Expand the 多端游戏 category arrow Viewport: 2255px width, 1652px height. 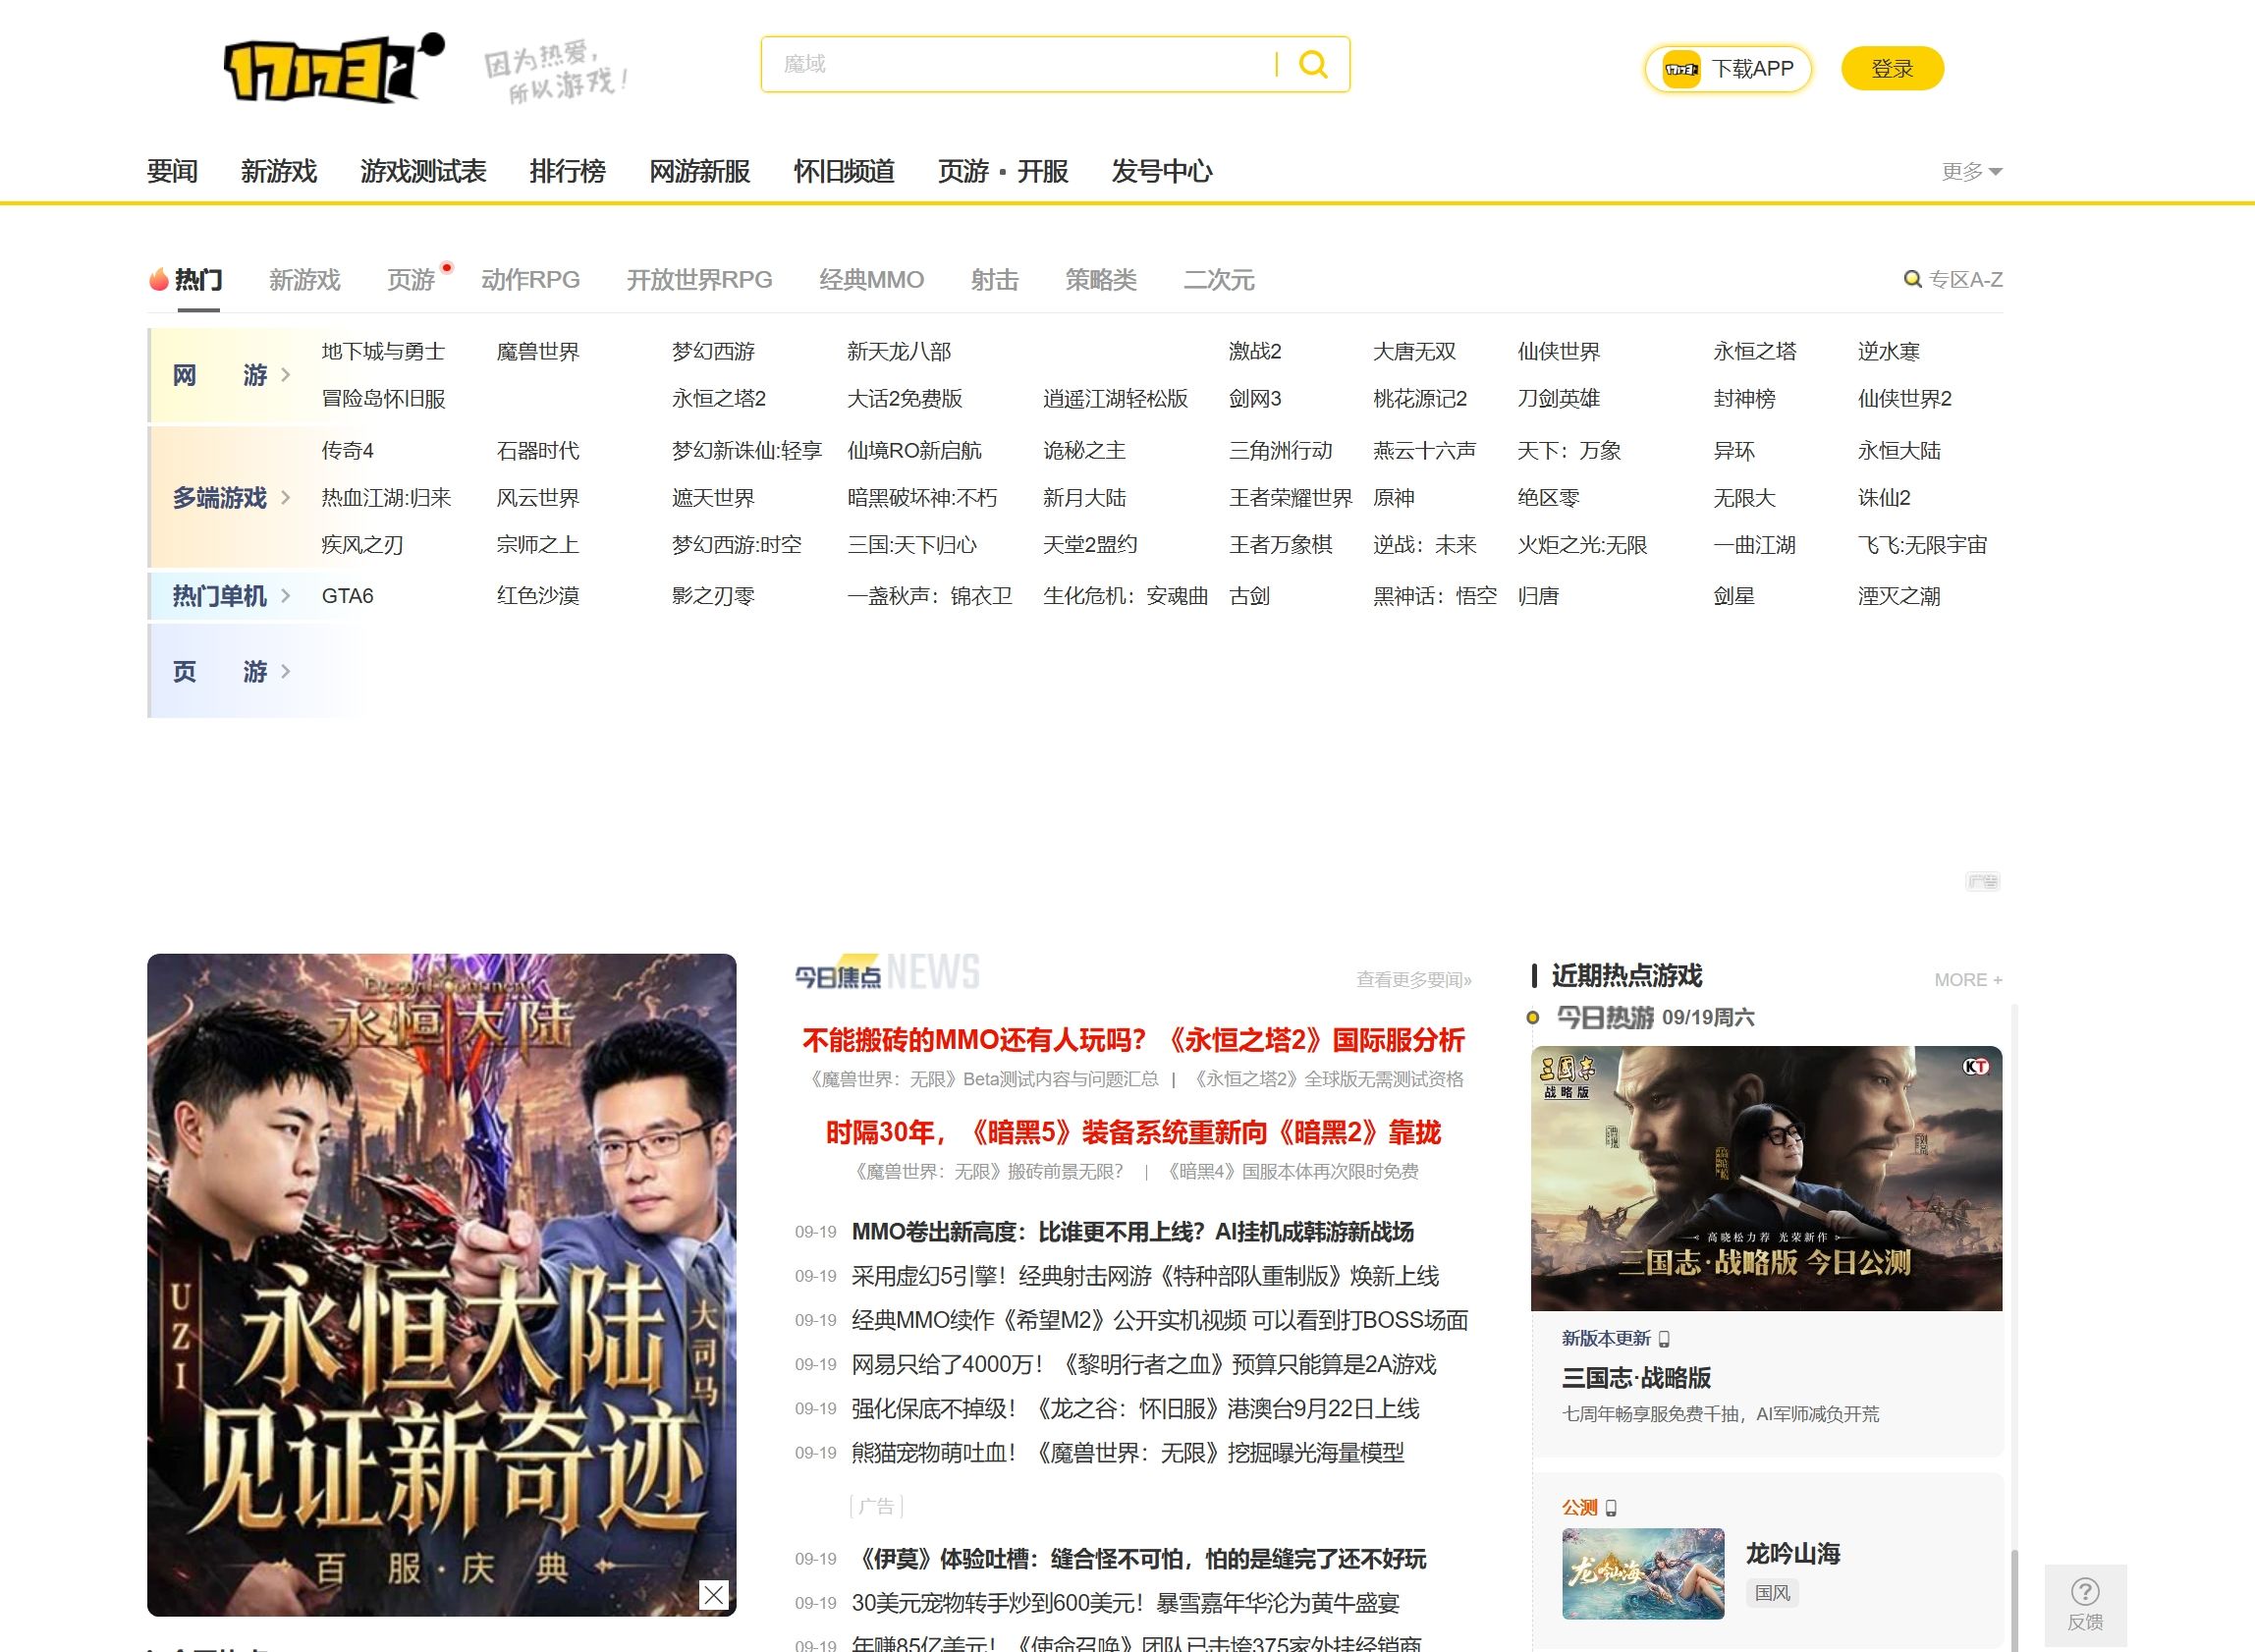pyautogui.click(x=286, y=498)
